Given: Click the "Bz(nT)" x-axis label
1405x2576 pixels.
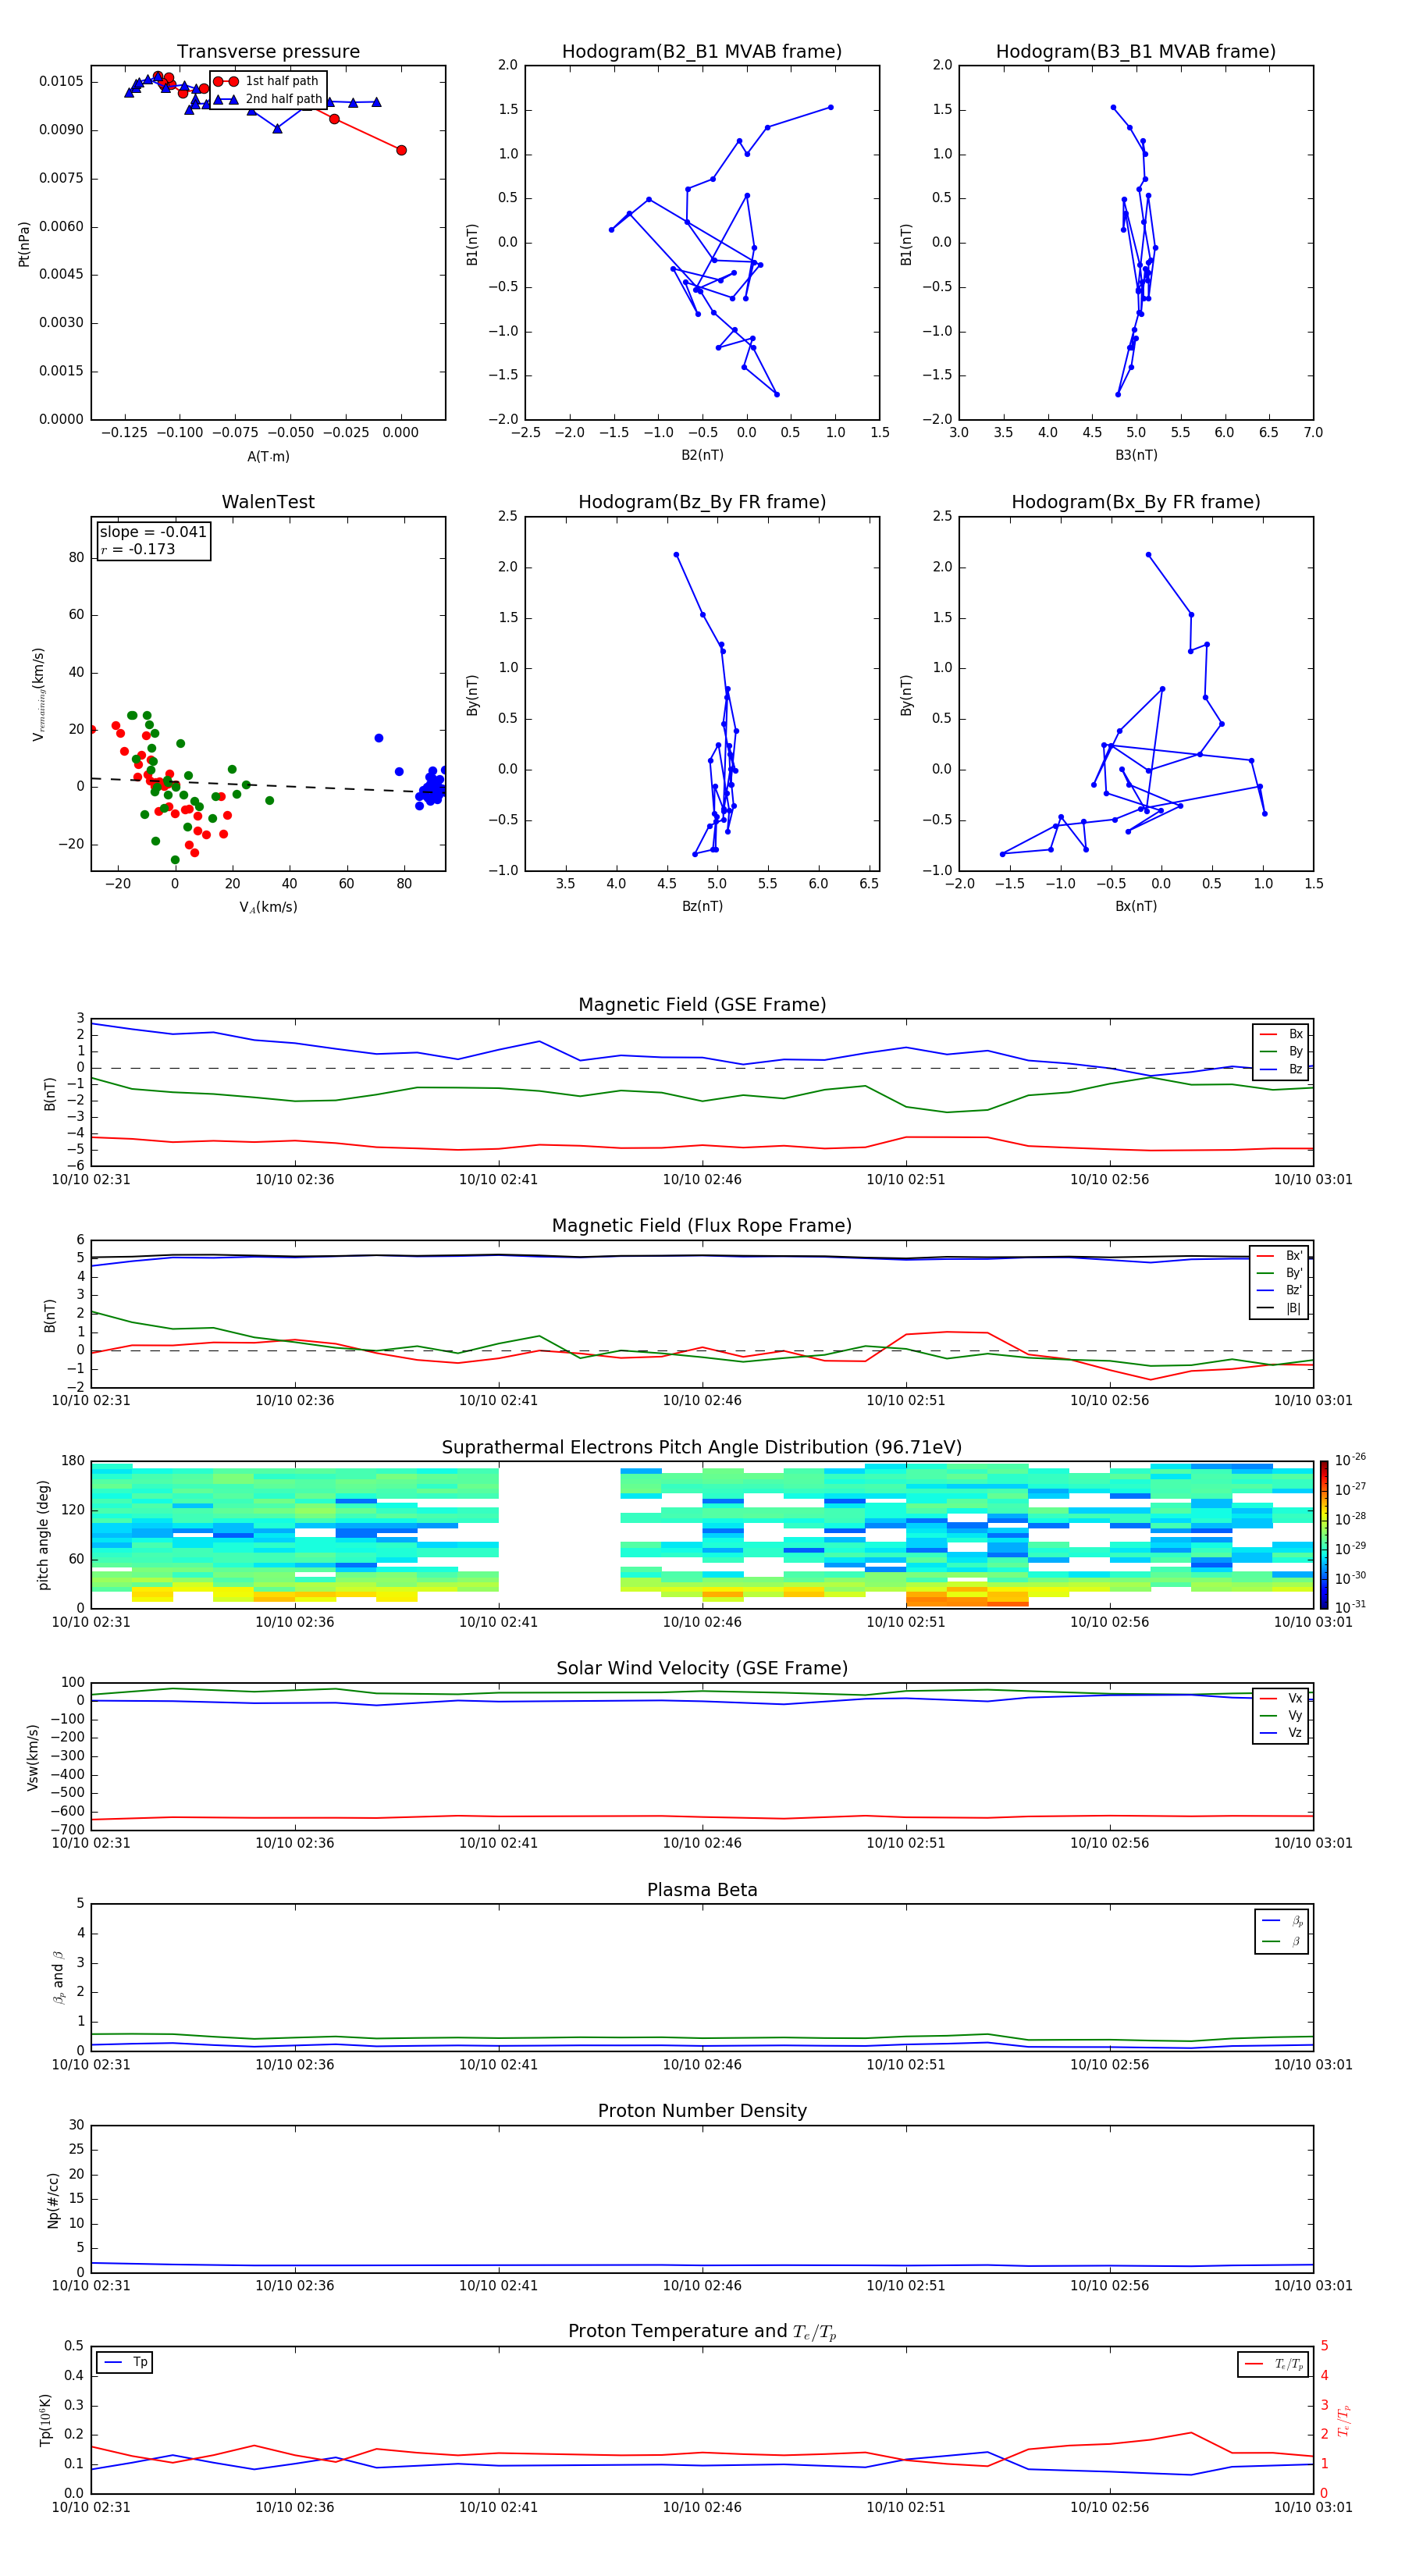Looking at the screenshot, I should click(x=702, y=906).
